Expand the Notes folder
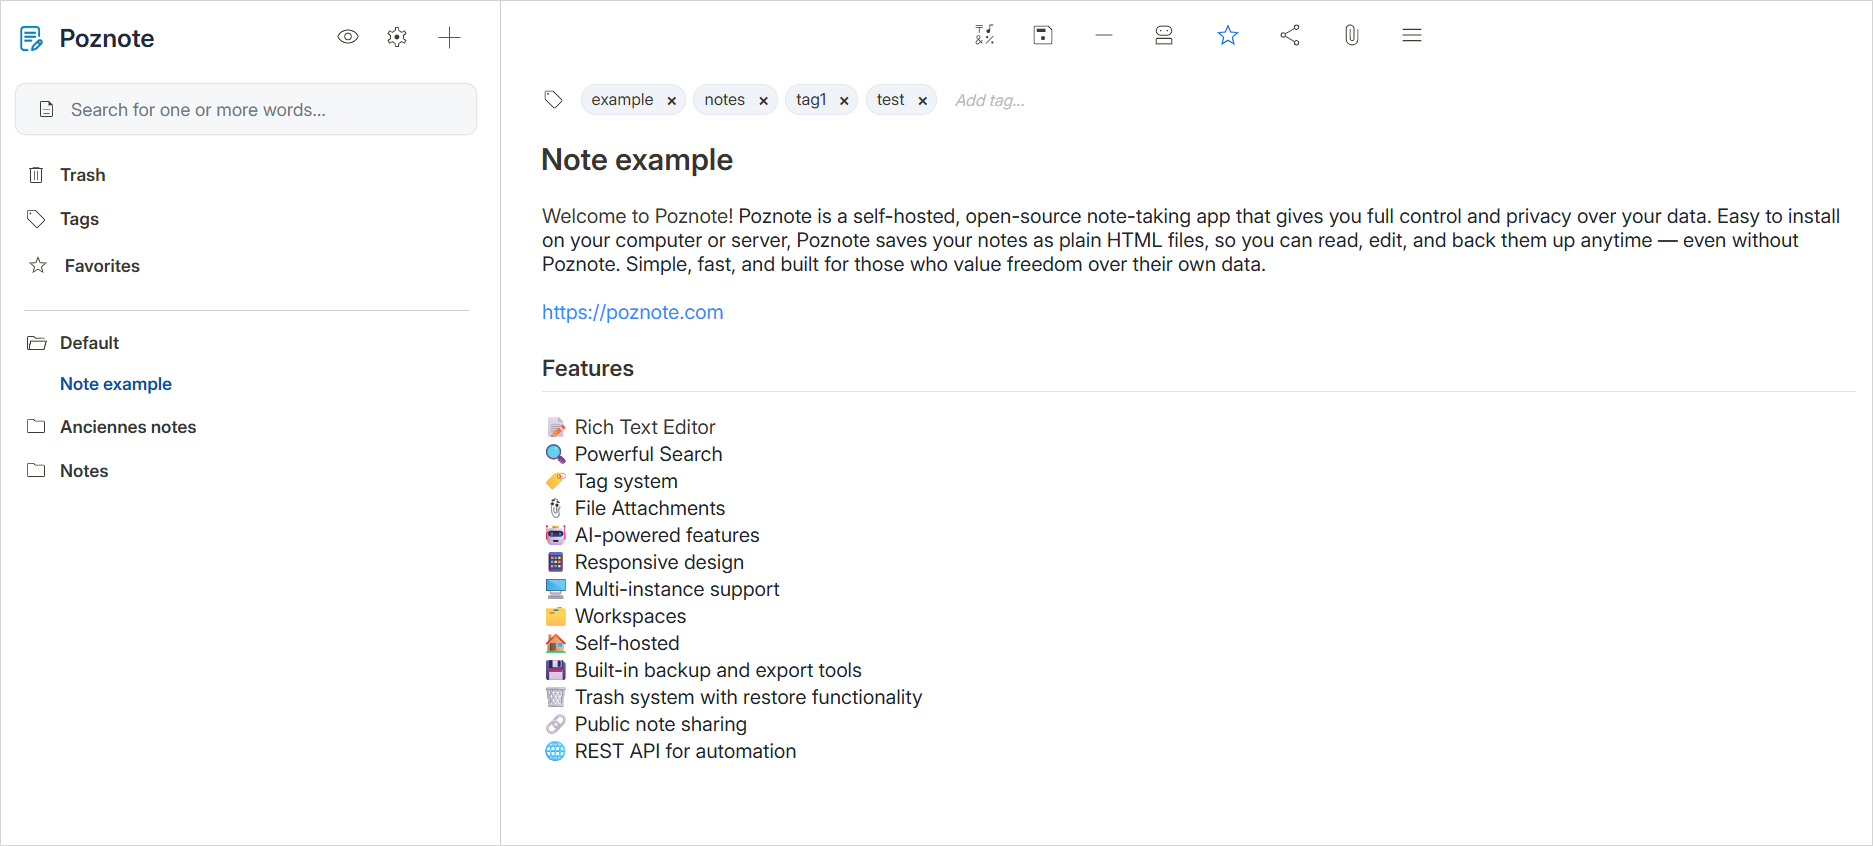Image resolution: width=1873 pixels, height=846 pixels. (37, 471)
